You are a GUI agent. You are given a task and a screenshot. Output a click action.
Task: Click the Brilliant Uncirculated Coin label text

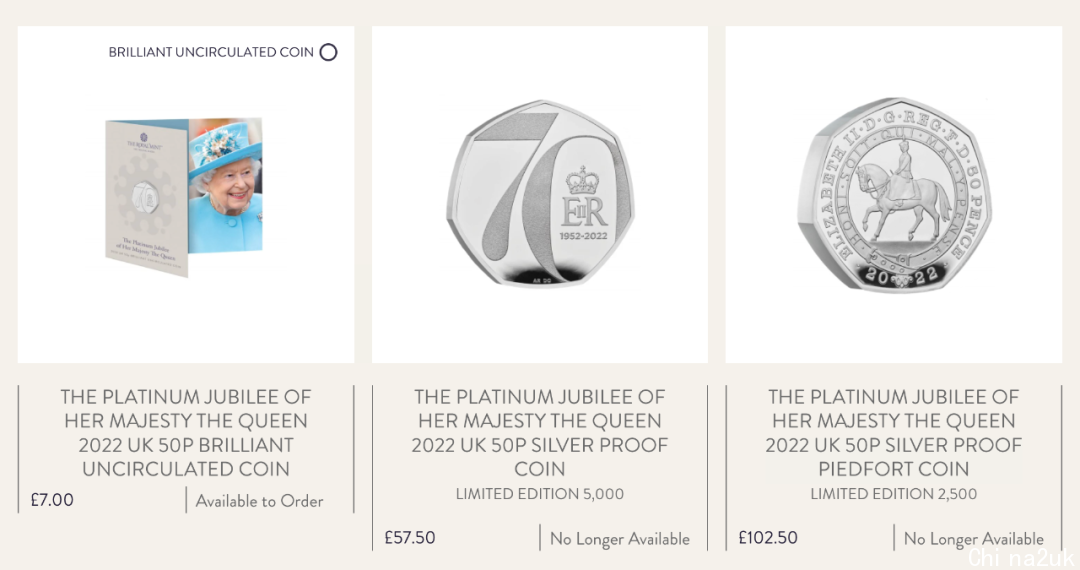pos(211,52)
